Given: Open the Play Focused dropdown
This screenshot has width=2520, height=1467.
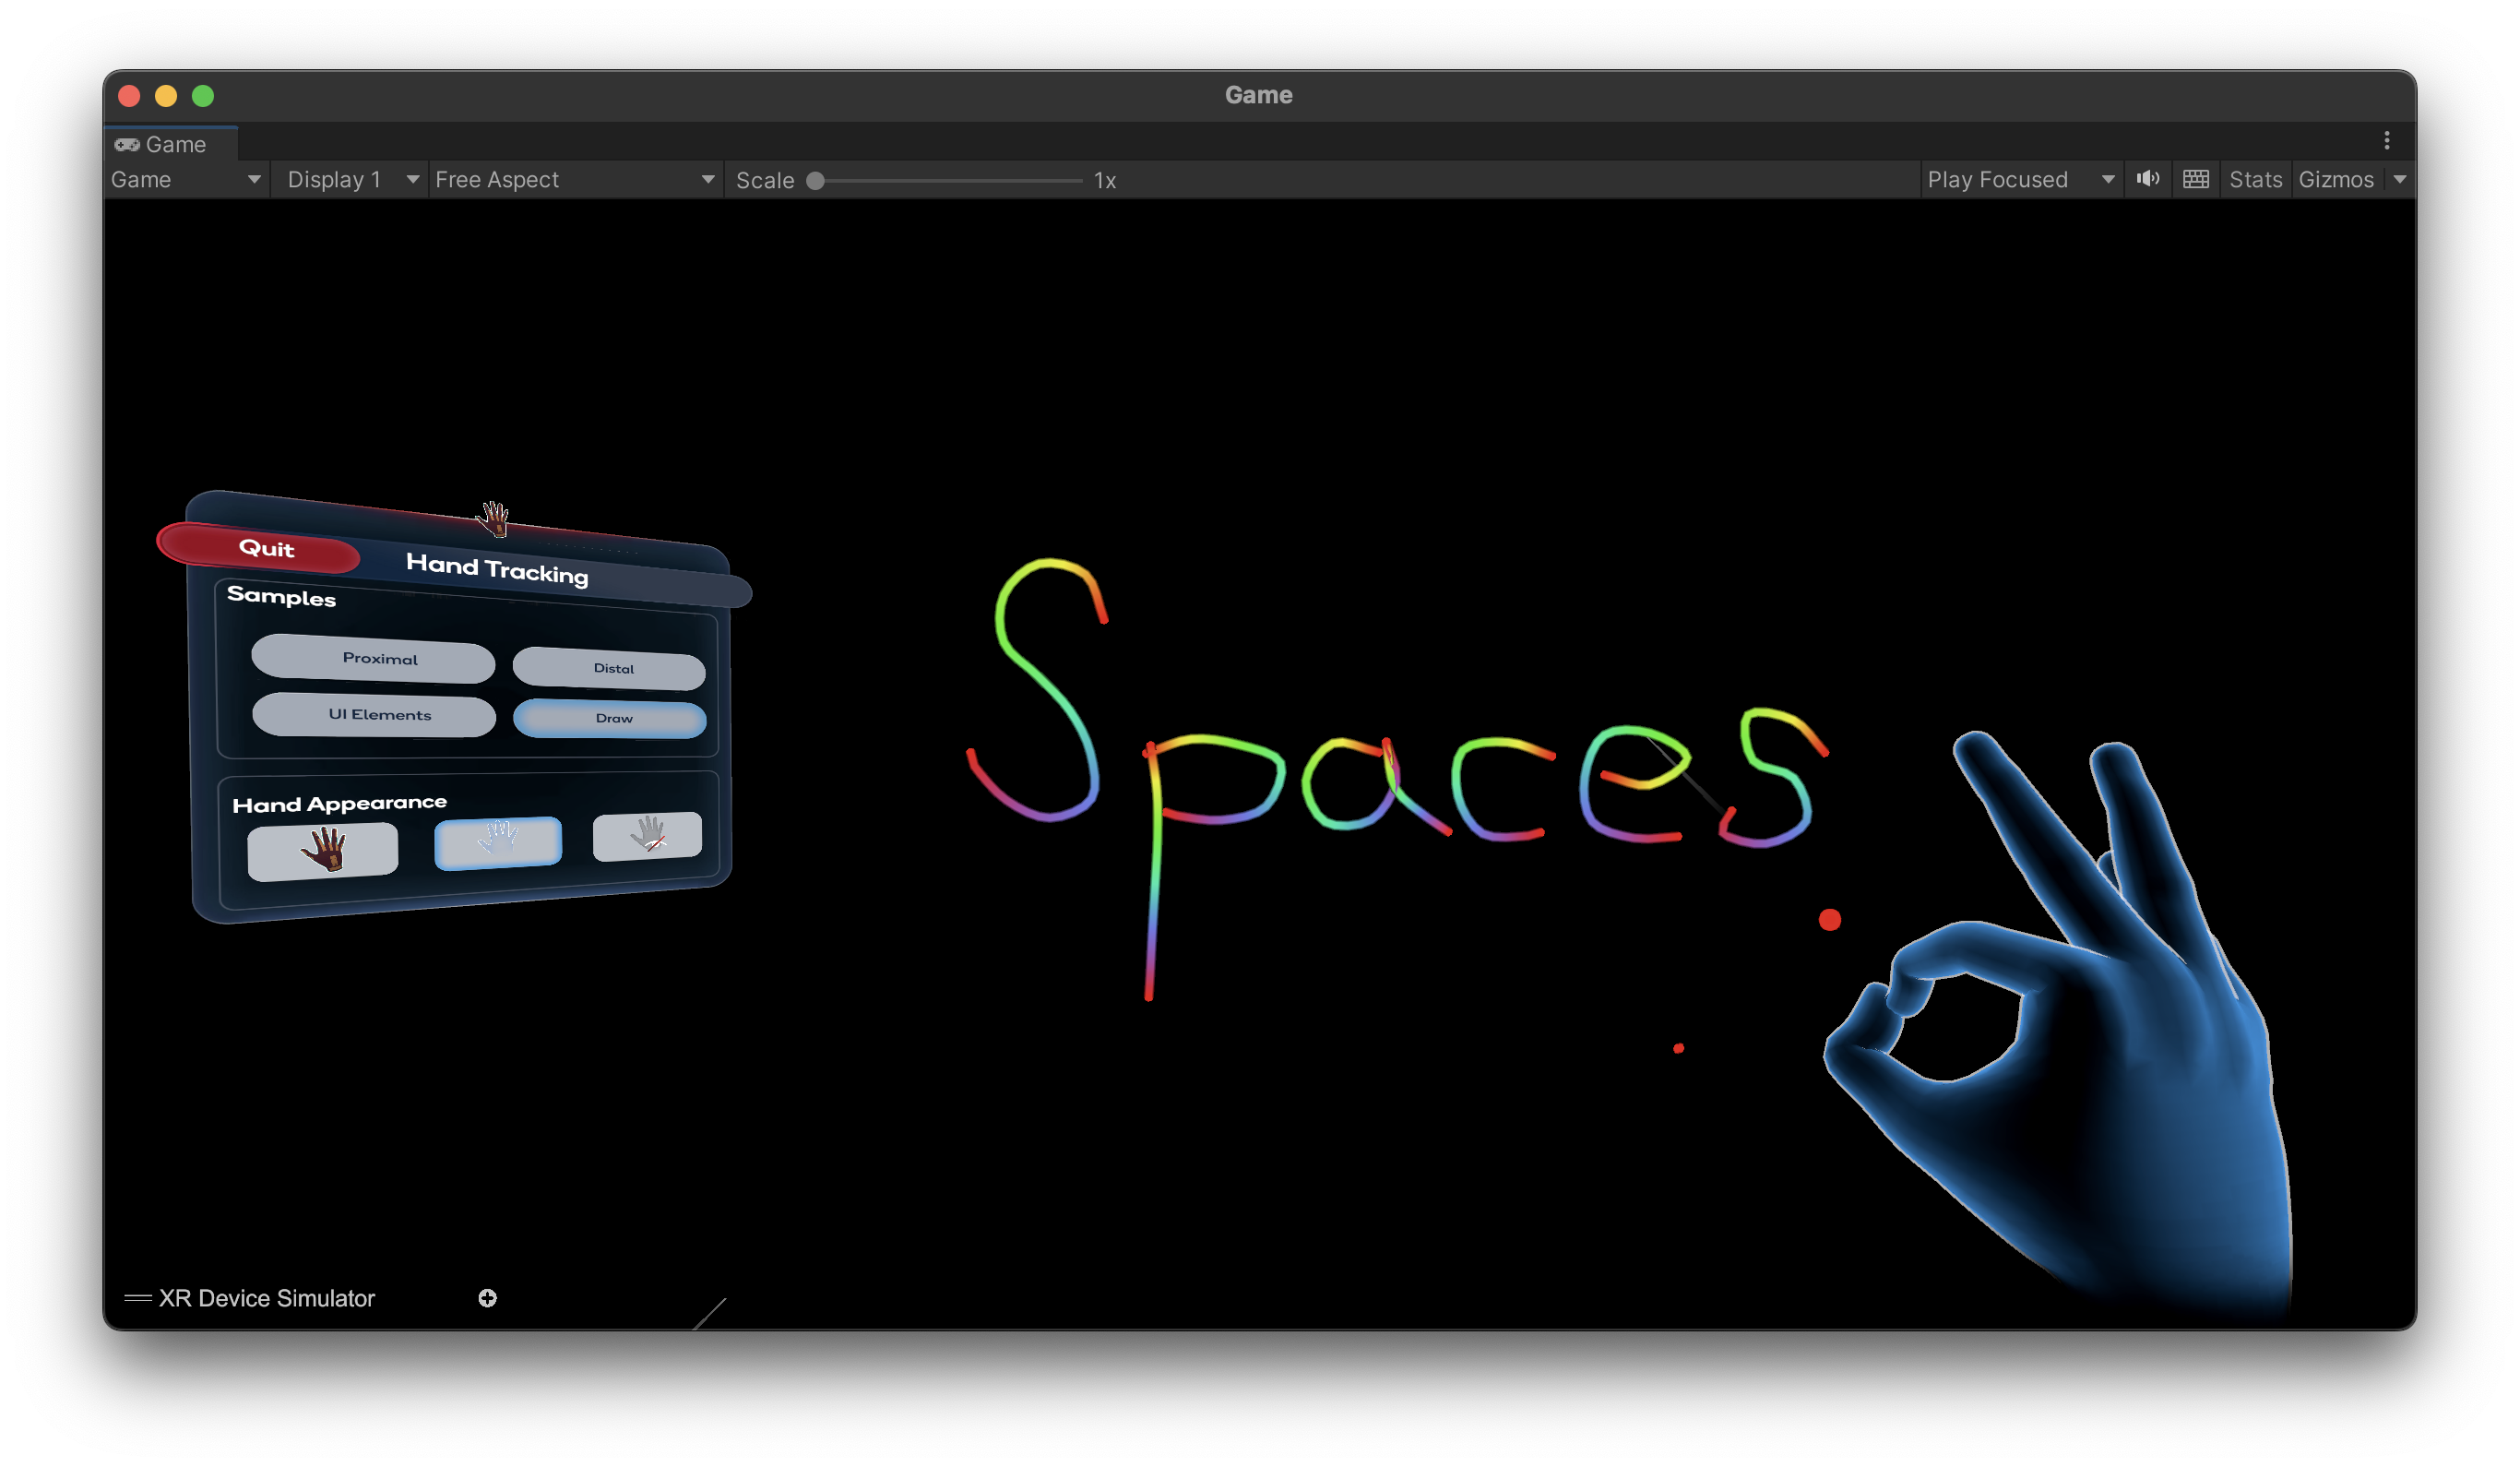Looking at the screenshot, I should (x=2020, y=180).
